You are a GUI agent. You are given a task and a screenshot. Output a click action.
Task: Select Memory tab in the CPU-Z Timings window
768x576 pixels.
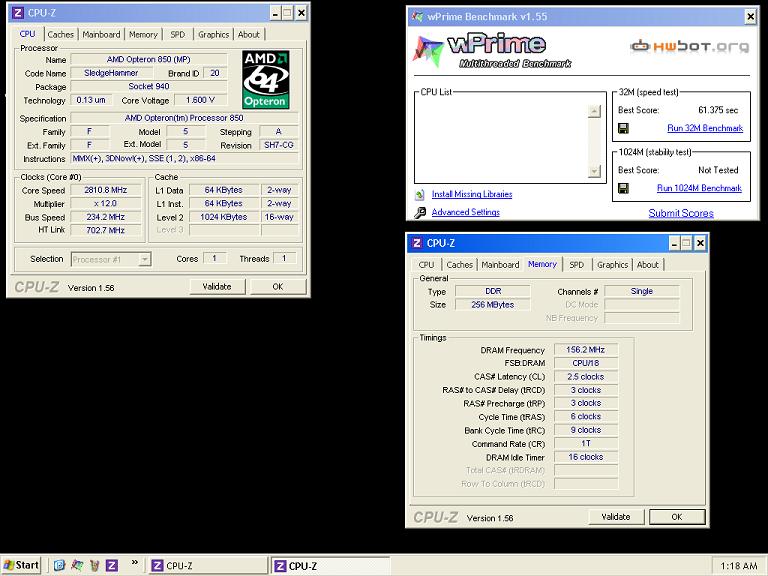(x=542, y=264)
